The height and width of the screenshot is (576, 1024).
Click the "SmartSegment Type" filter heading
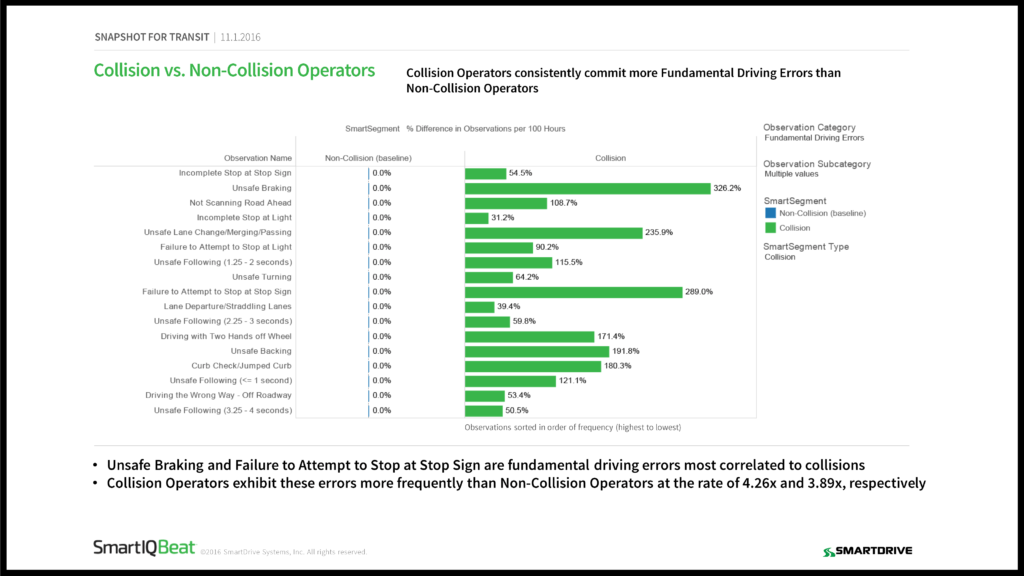[806, 247]
